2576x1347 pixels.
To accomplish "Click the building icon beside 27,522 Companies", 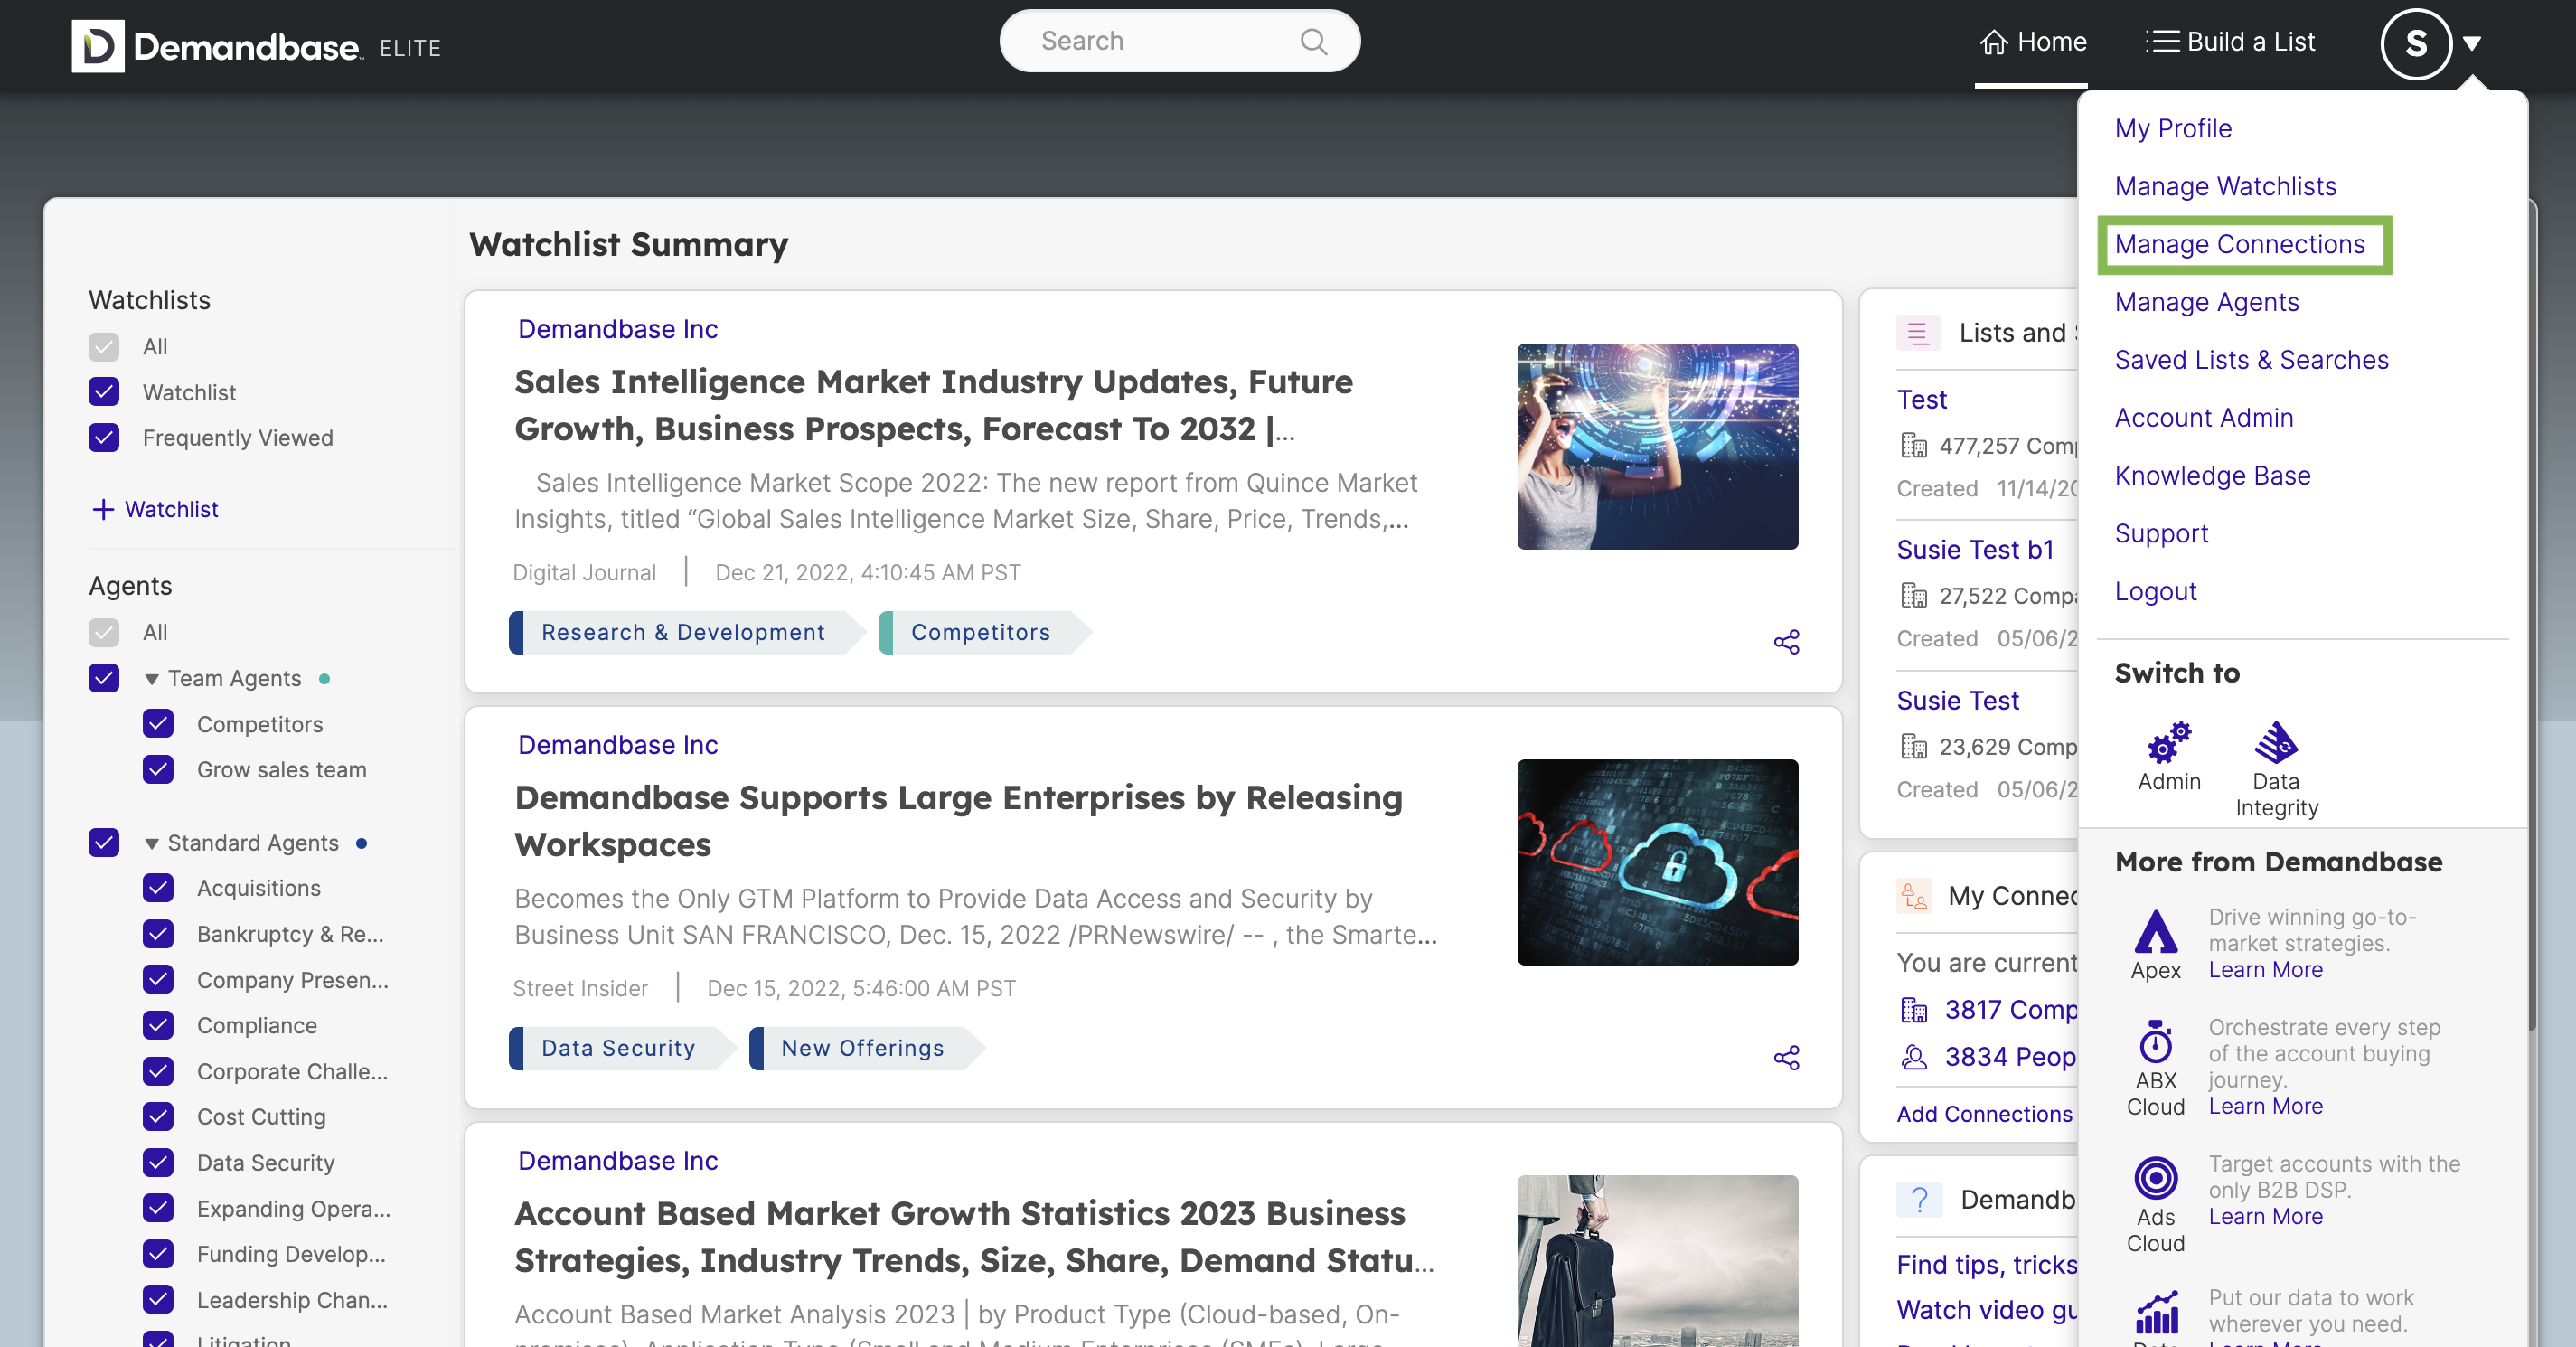I will (x=1913, y=595).
